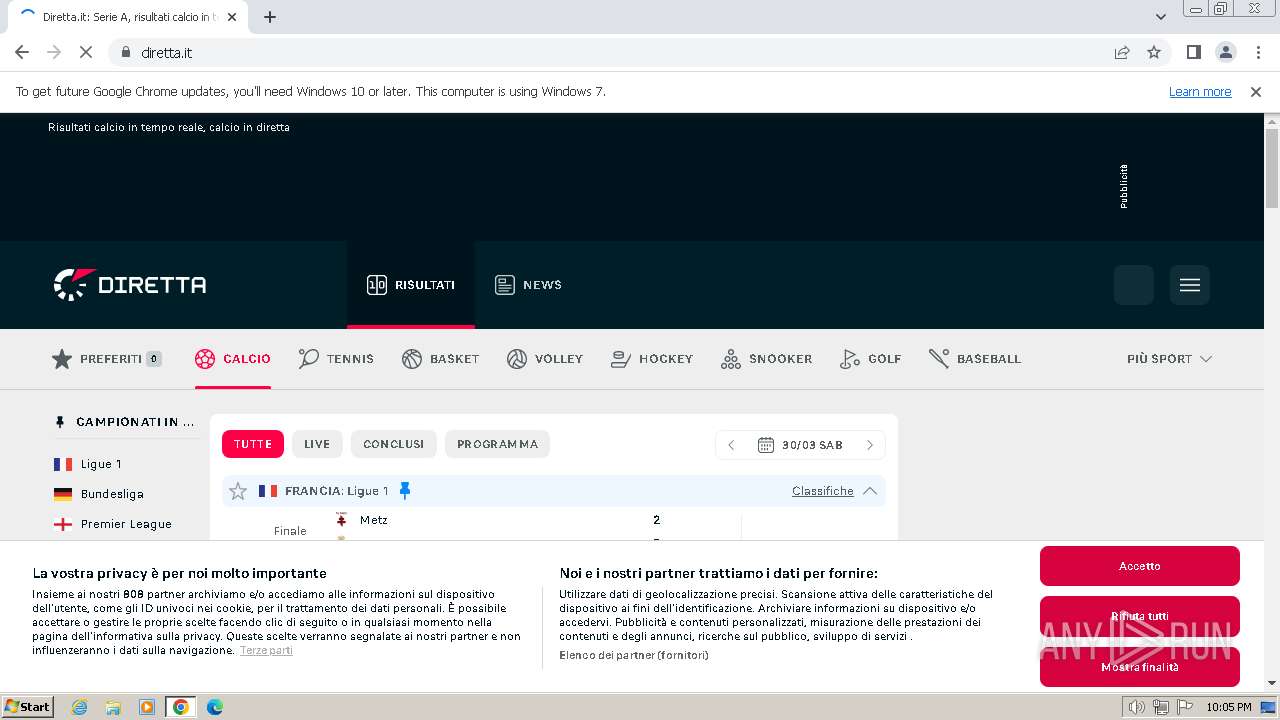
Task: Open the Chrome profile menu
Action: [x=1225, y=52]
